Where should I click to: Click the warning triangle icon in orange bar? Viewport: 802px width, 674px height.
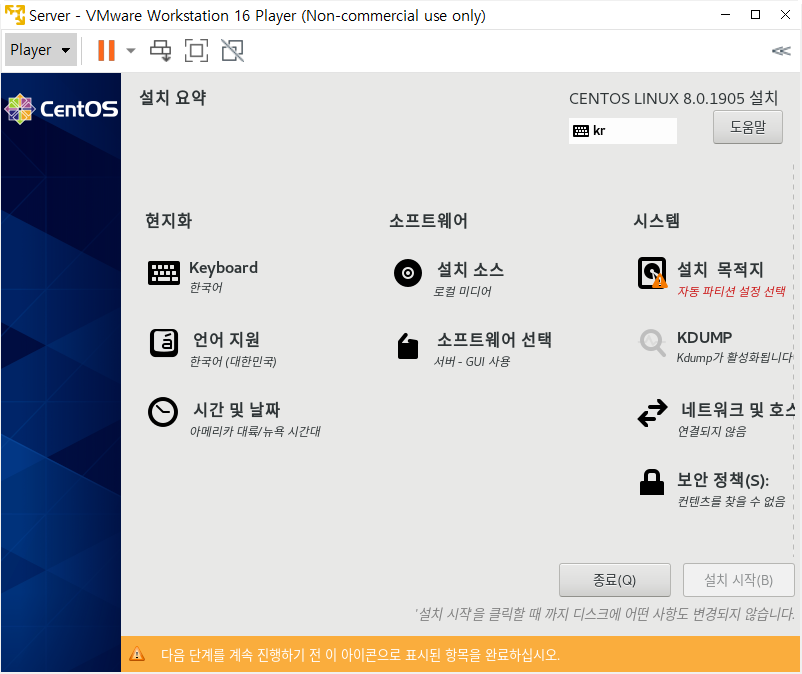tap(137, 654)
